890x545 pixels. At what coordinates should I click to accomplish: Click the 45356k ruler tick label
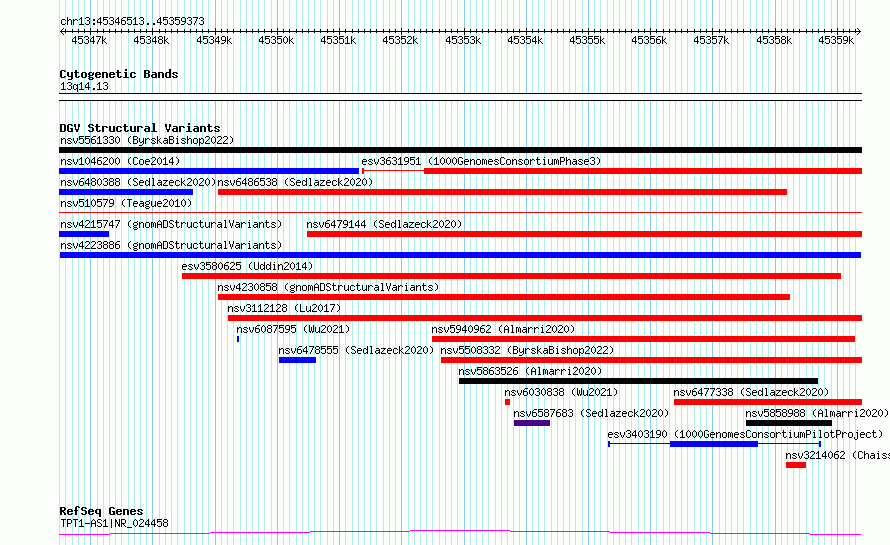pos(649,40)
